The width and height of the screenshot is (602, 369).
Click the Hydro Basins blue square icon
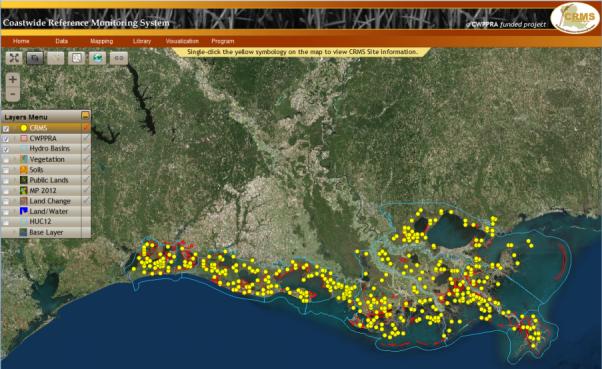pyautogui.click(x=24, y=149)
